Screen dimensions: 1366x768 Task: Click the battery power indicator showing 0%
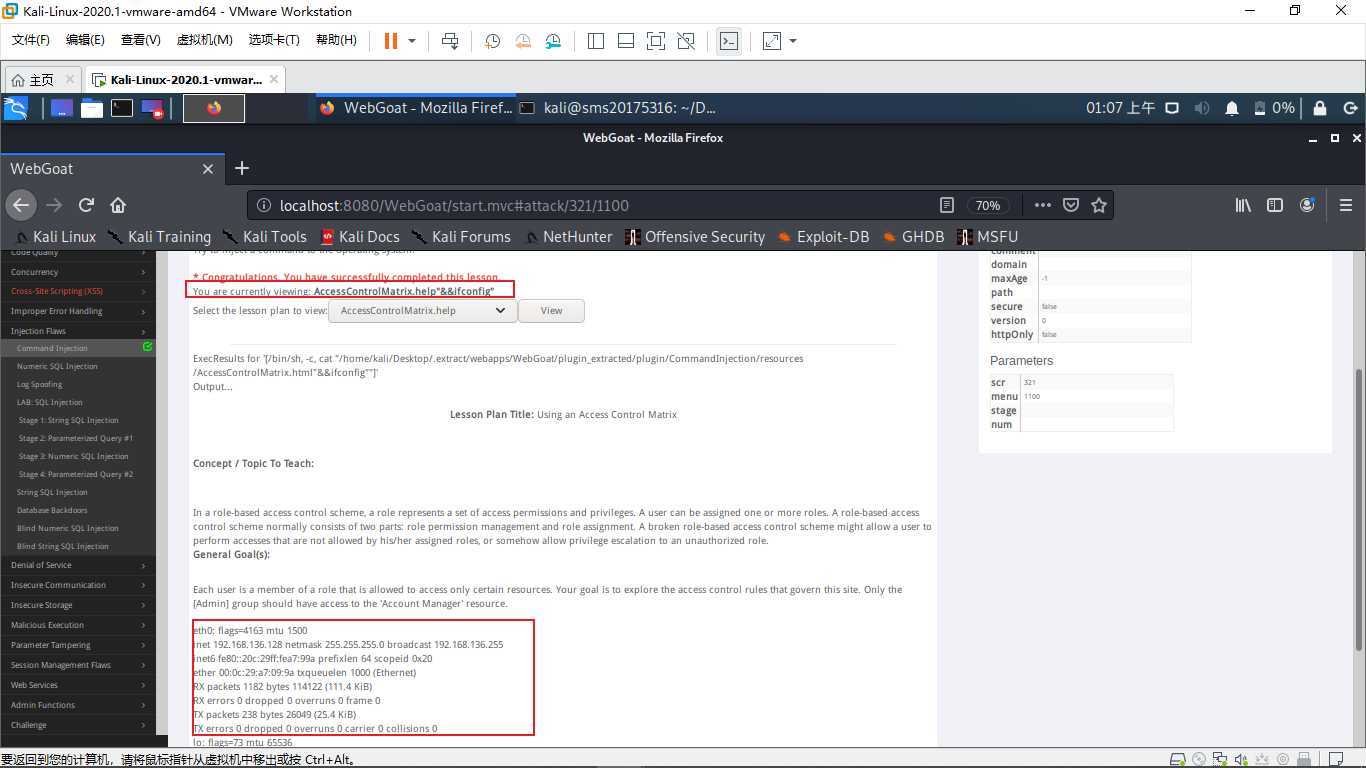1275,108
